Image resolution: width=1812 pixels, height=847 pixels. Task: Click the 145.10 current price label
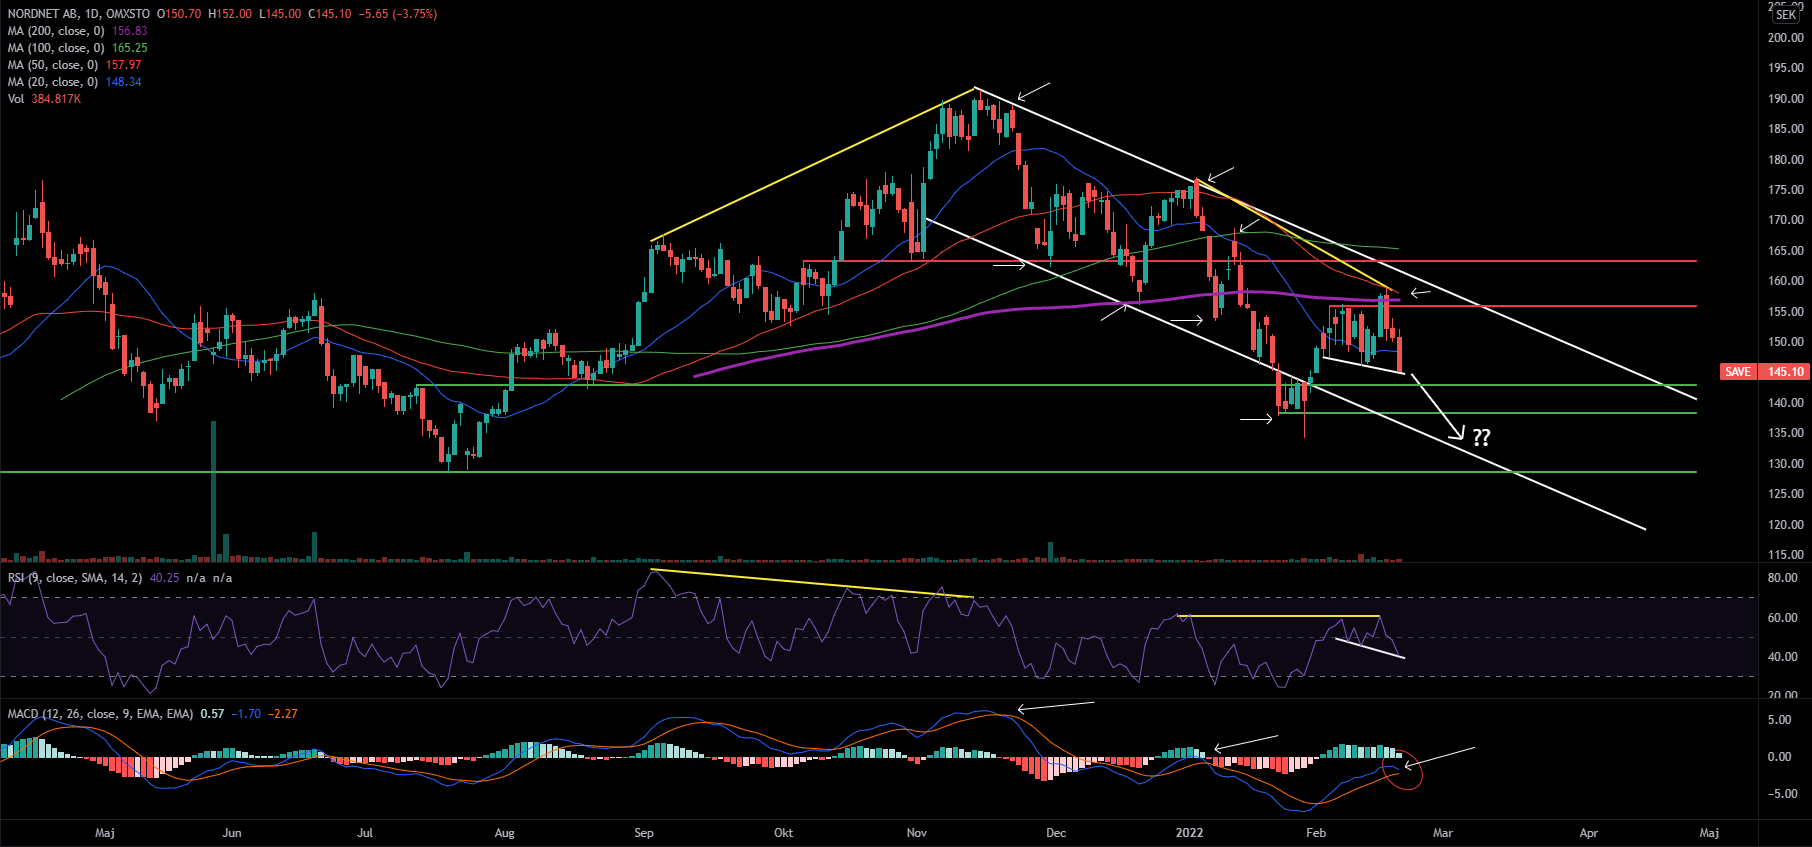click(x=1785, y=372)
